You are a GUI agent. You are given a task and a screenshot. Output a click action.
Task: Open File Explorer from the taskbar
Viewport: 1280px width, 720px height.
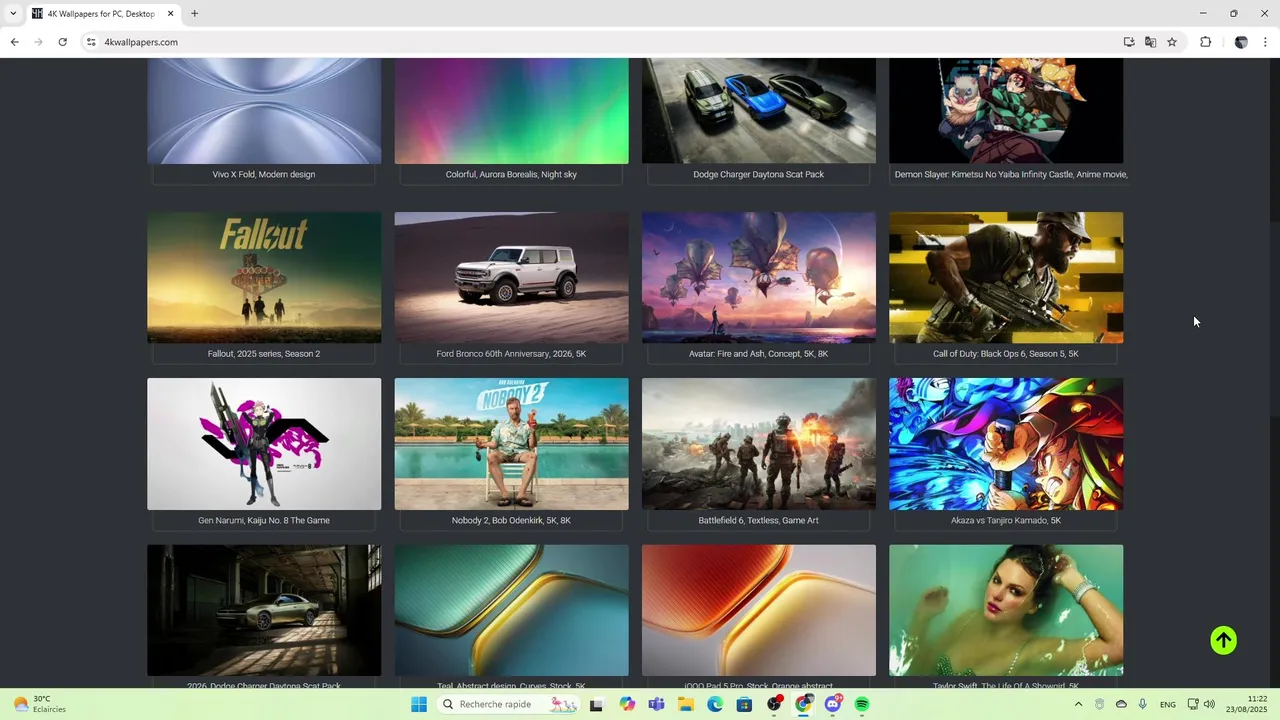click(x=686, y=704)
